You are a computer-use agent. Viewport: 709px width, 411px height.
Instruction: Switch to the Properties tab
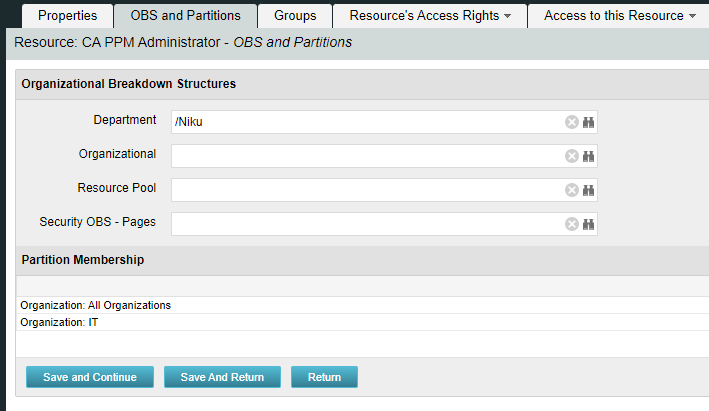click(x=68, y=16)
